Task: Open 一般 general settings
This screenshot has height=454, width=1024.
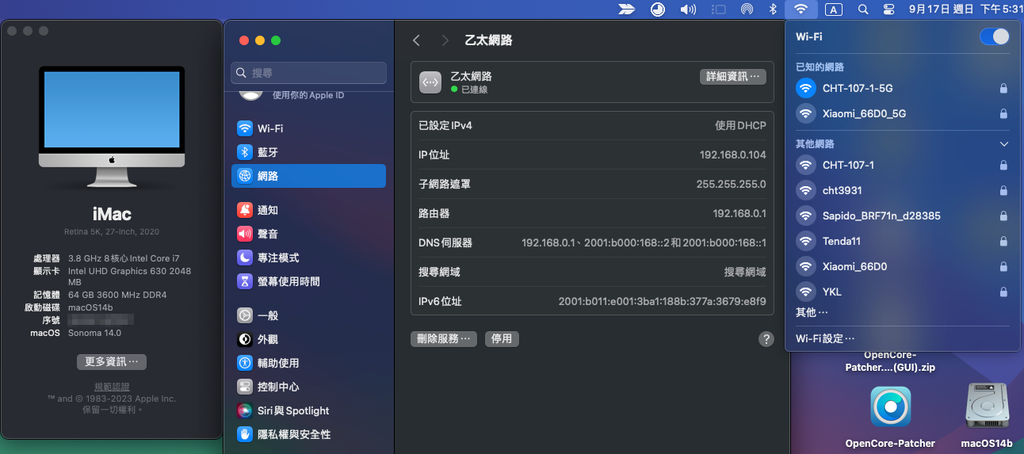Action: tap(308, 316)
